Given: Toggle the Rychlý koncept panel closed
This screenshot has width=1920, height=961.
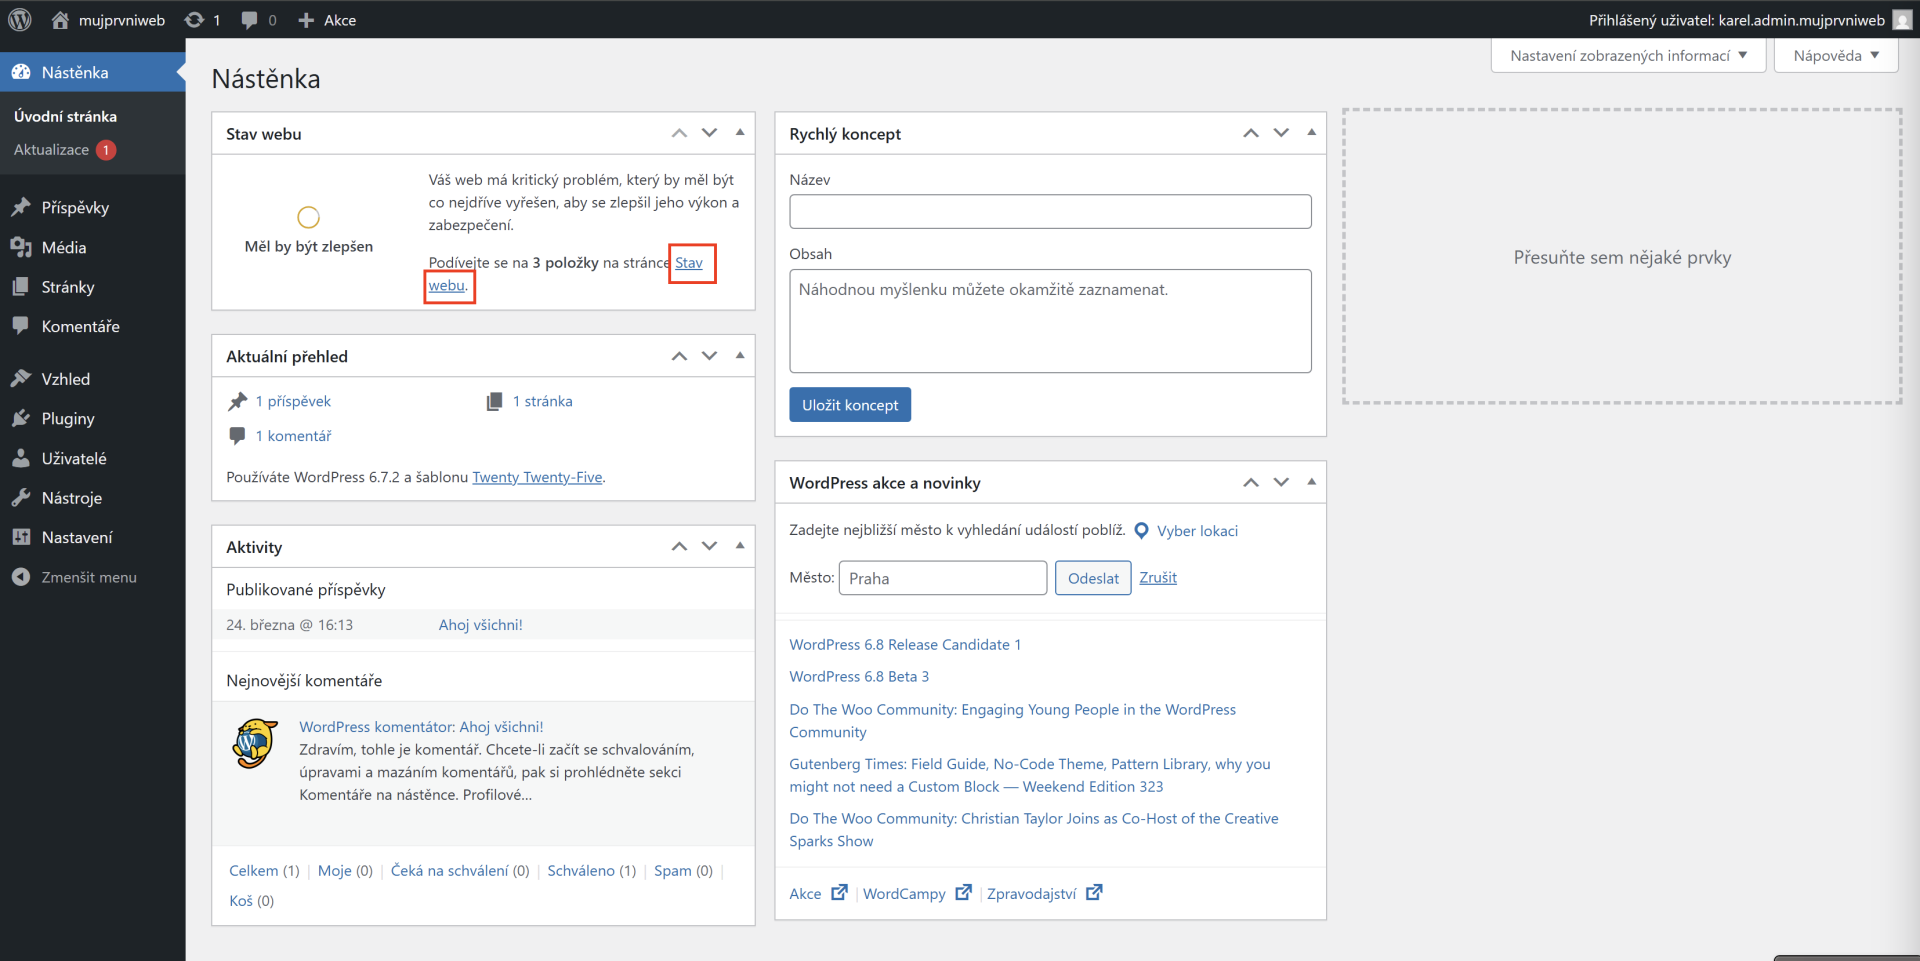Looking at the screenshot, I should pyautogui.click(x=1311, y=133).
